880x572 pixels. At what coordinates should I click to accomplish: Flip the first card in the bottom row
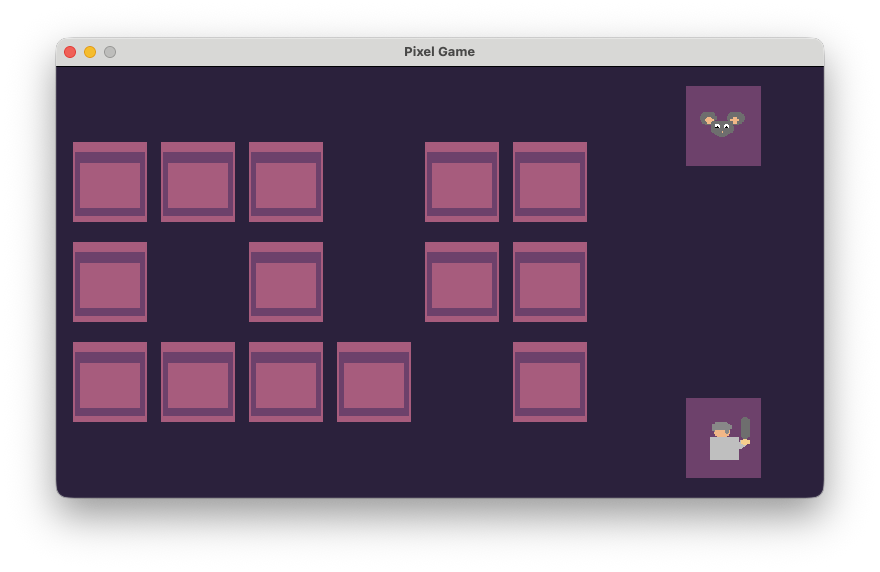click(110, 382)
